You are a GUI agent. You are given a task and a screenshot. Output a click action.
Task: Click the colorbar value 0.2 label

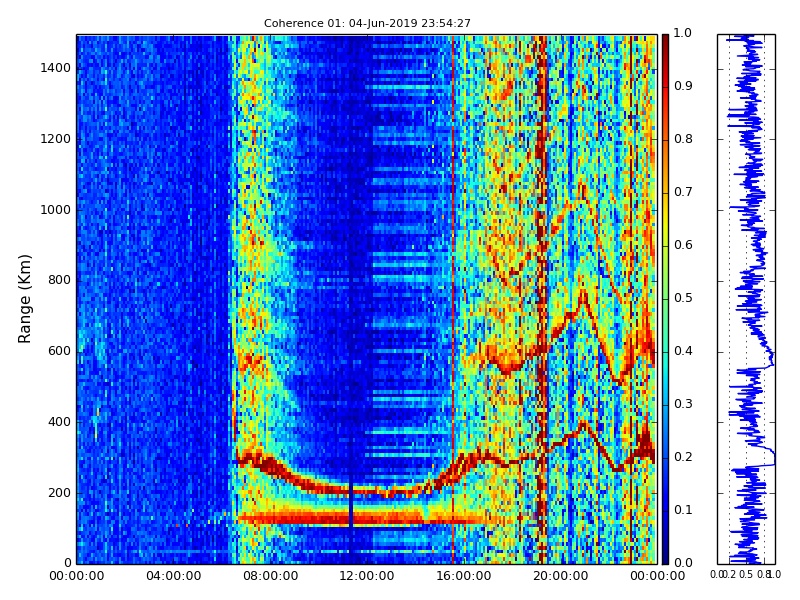[683, 457]
